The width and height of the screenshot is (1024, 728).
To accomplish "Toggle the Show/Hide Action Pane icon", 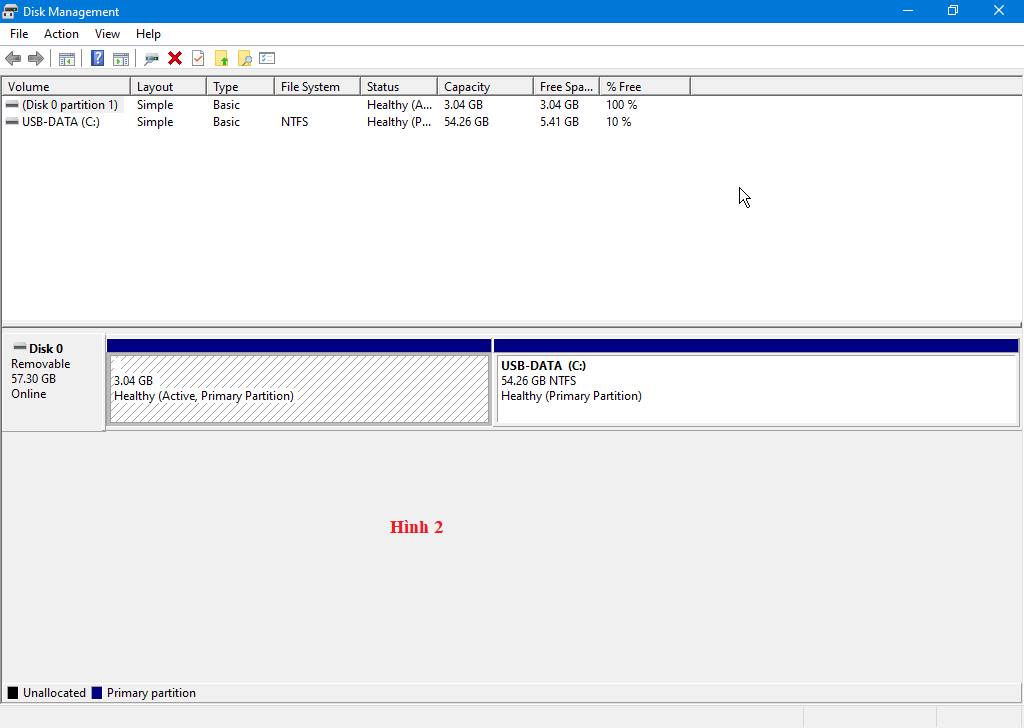I will pyautogui.click(x=121, y=58).
